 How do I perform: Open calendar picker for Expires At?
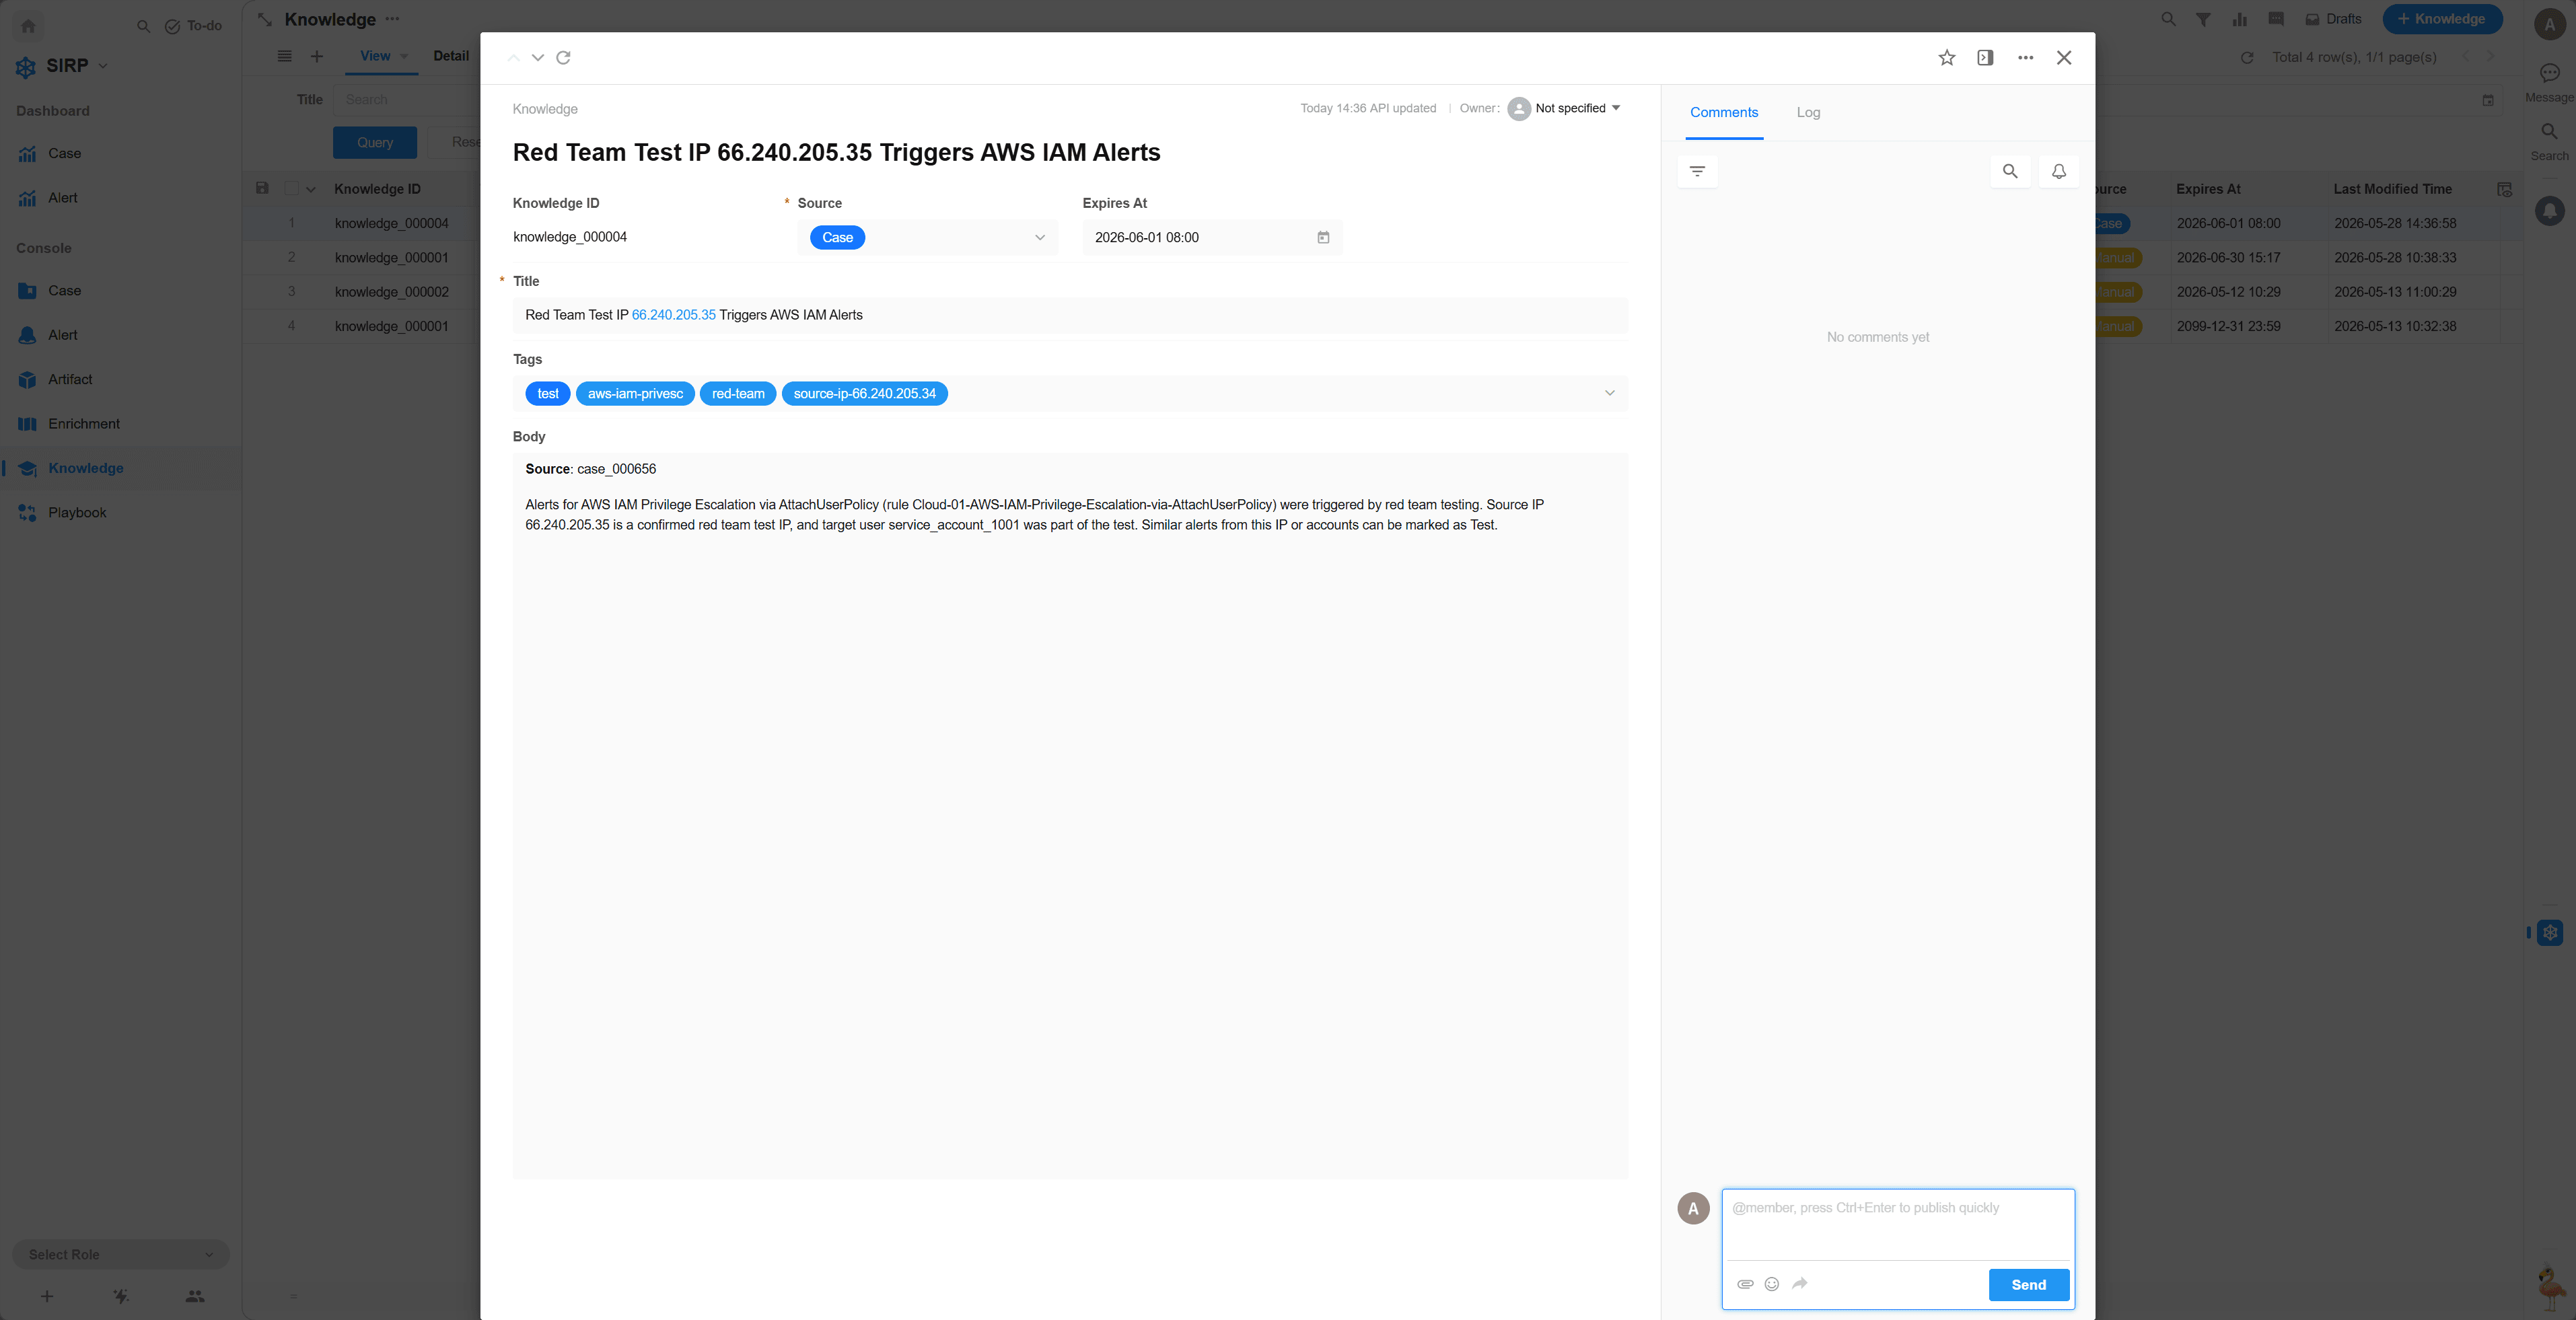[x=1323, y=238]
